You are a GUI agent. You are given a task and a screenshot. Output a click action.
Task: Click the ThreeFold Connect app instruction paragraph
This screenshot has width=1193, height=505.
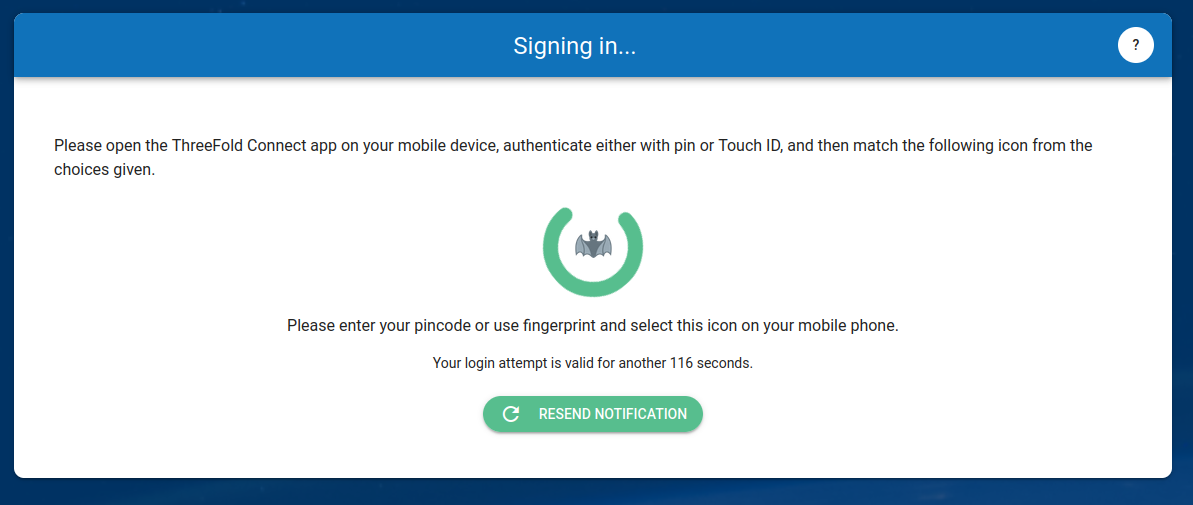(573, 157)
